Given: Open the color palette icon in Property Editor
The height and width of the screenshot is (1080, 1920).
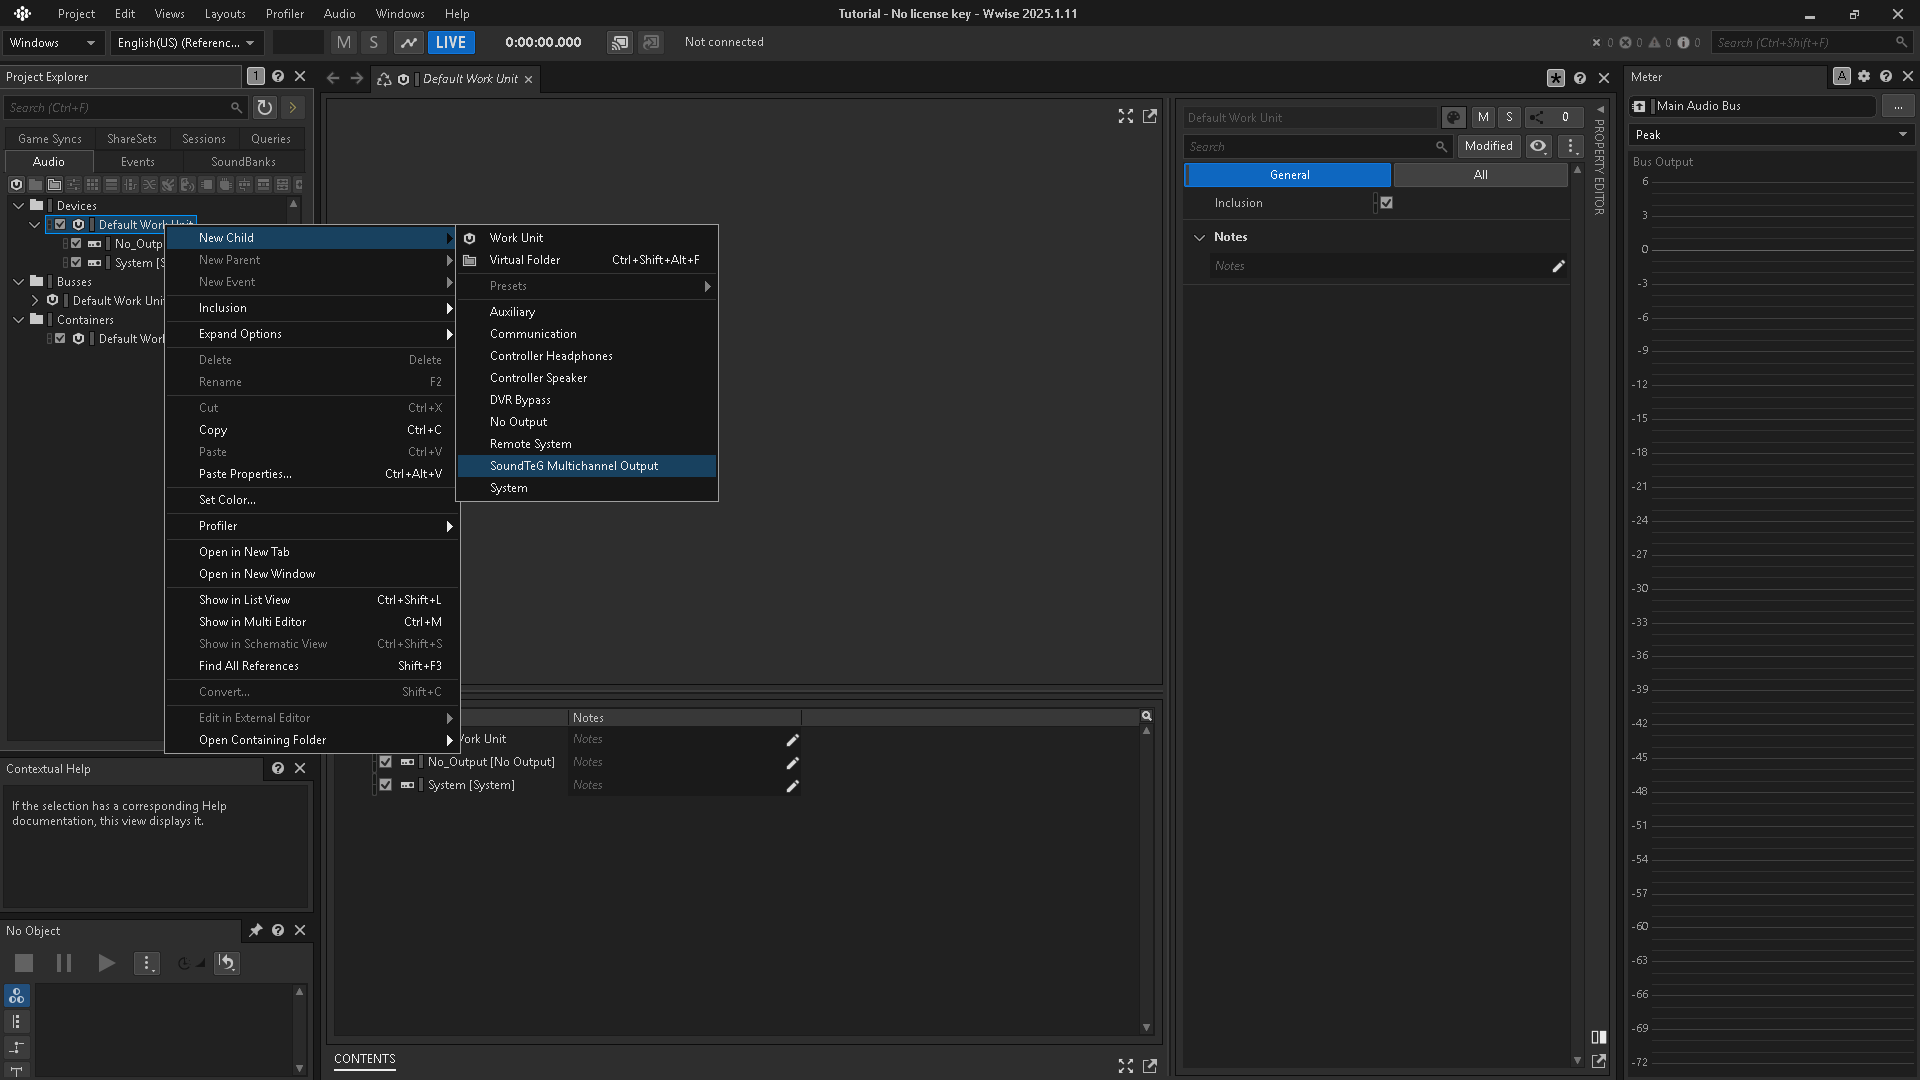Looking at the screenshot, I should (x=1454, y=117).
